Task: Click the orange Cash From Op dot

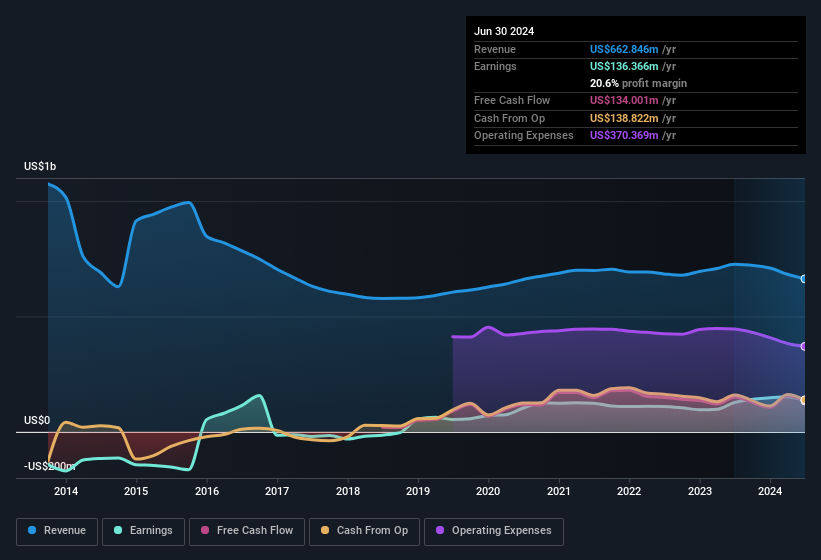Action: click(x=326, y=531)
